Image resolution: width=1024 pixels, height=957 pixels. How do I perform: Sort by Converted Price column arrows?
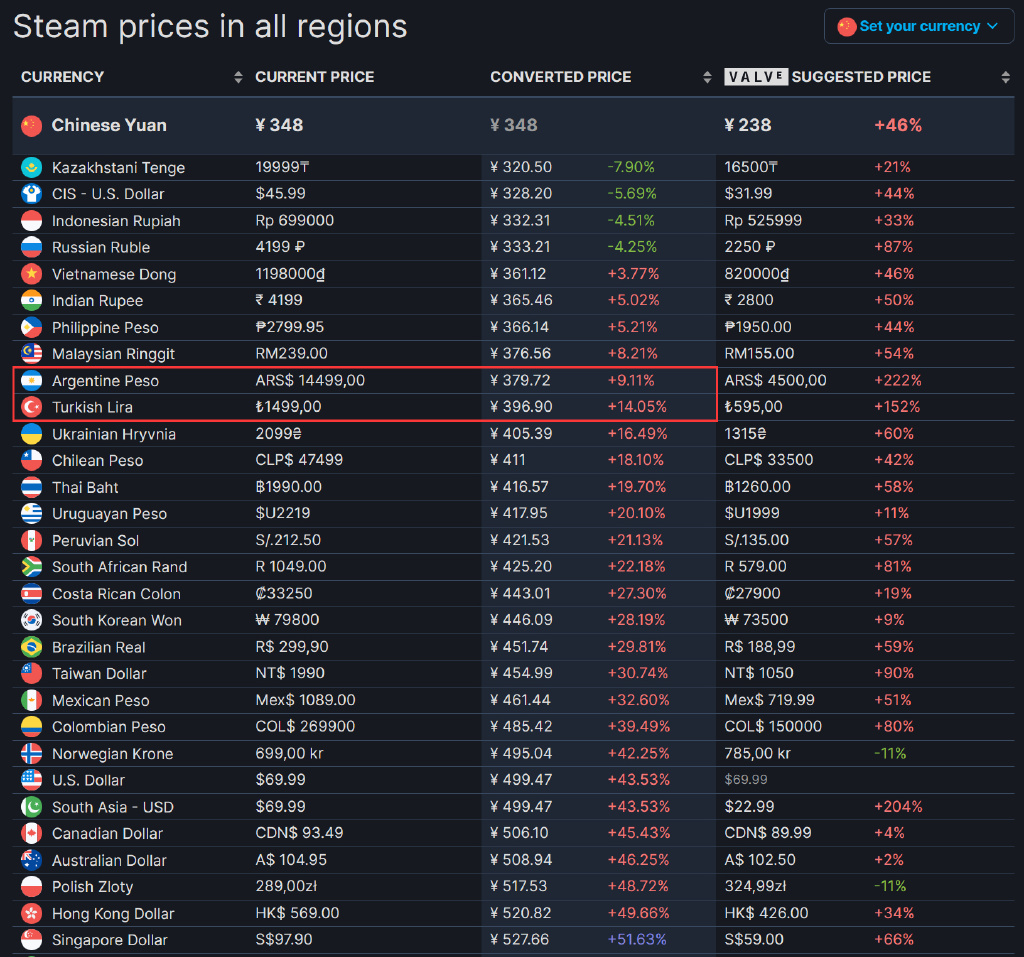(x=708, y=77)
